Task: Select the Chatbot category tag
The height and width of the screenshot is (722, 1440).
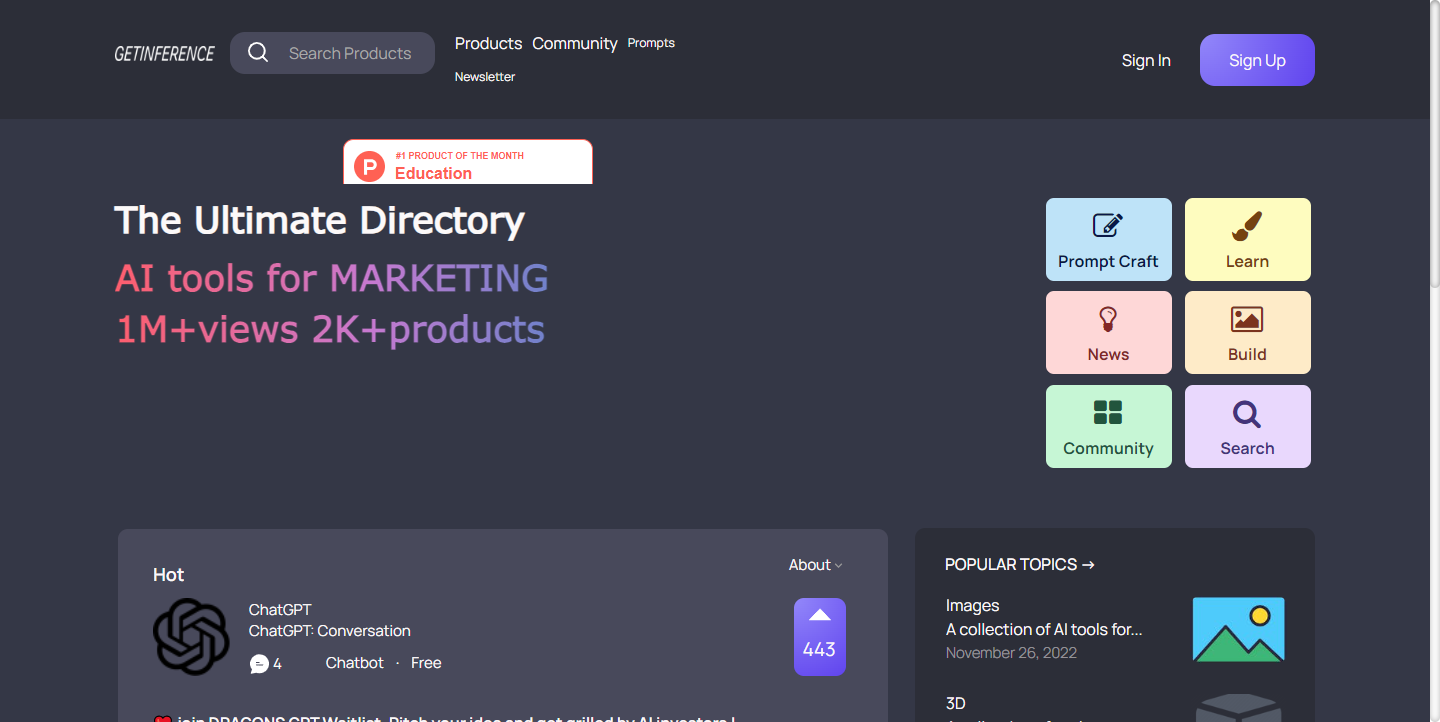Action: [x=355, y=663]
